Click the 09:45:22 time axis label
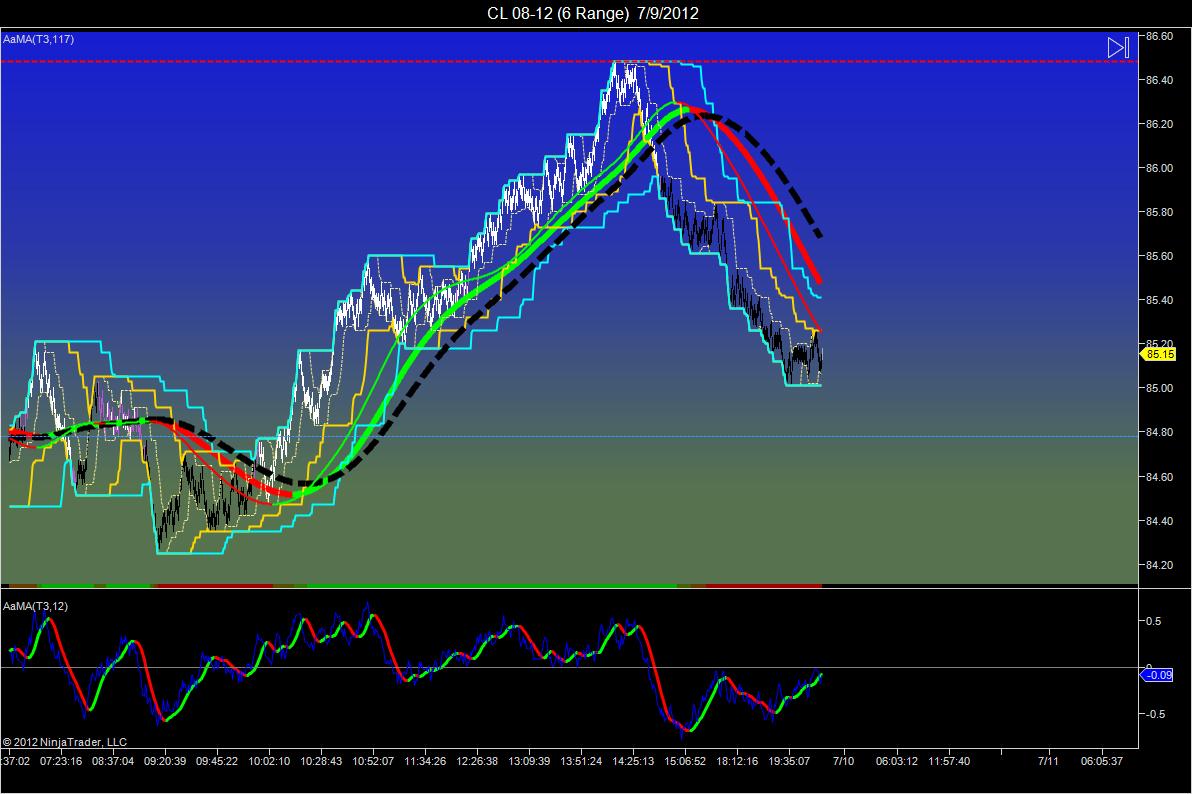Viewport: 1192px width, 794px height. click(x=217, y=761)
